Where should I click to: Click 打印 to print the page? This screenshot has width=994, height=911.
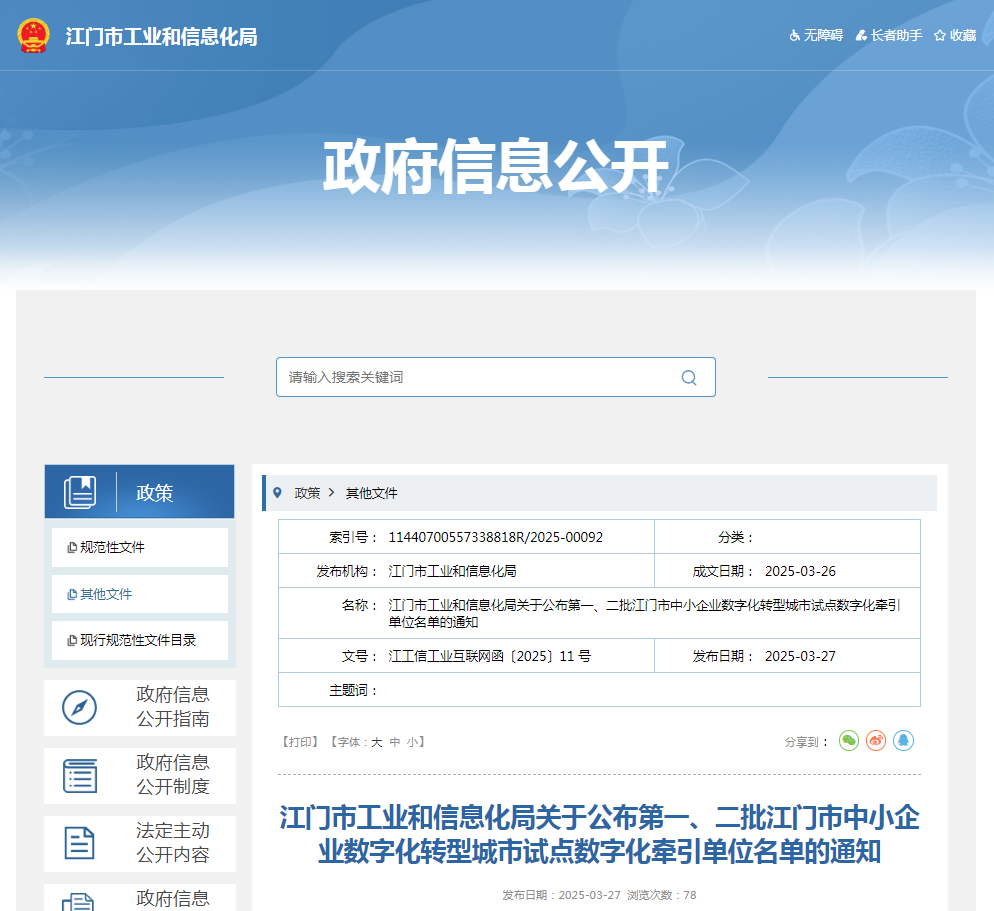(x=299, y=742)
